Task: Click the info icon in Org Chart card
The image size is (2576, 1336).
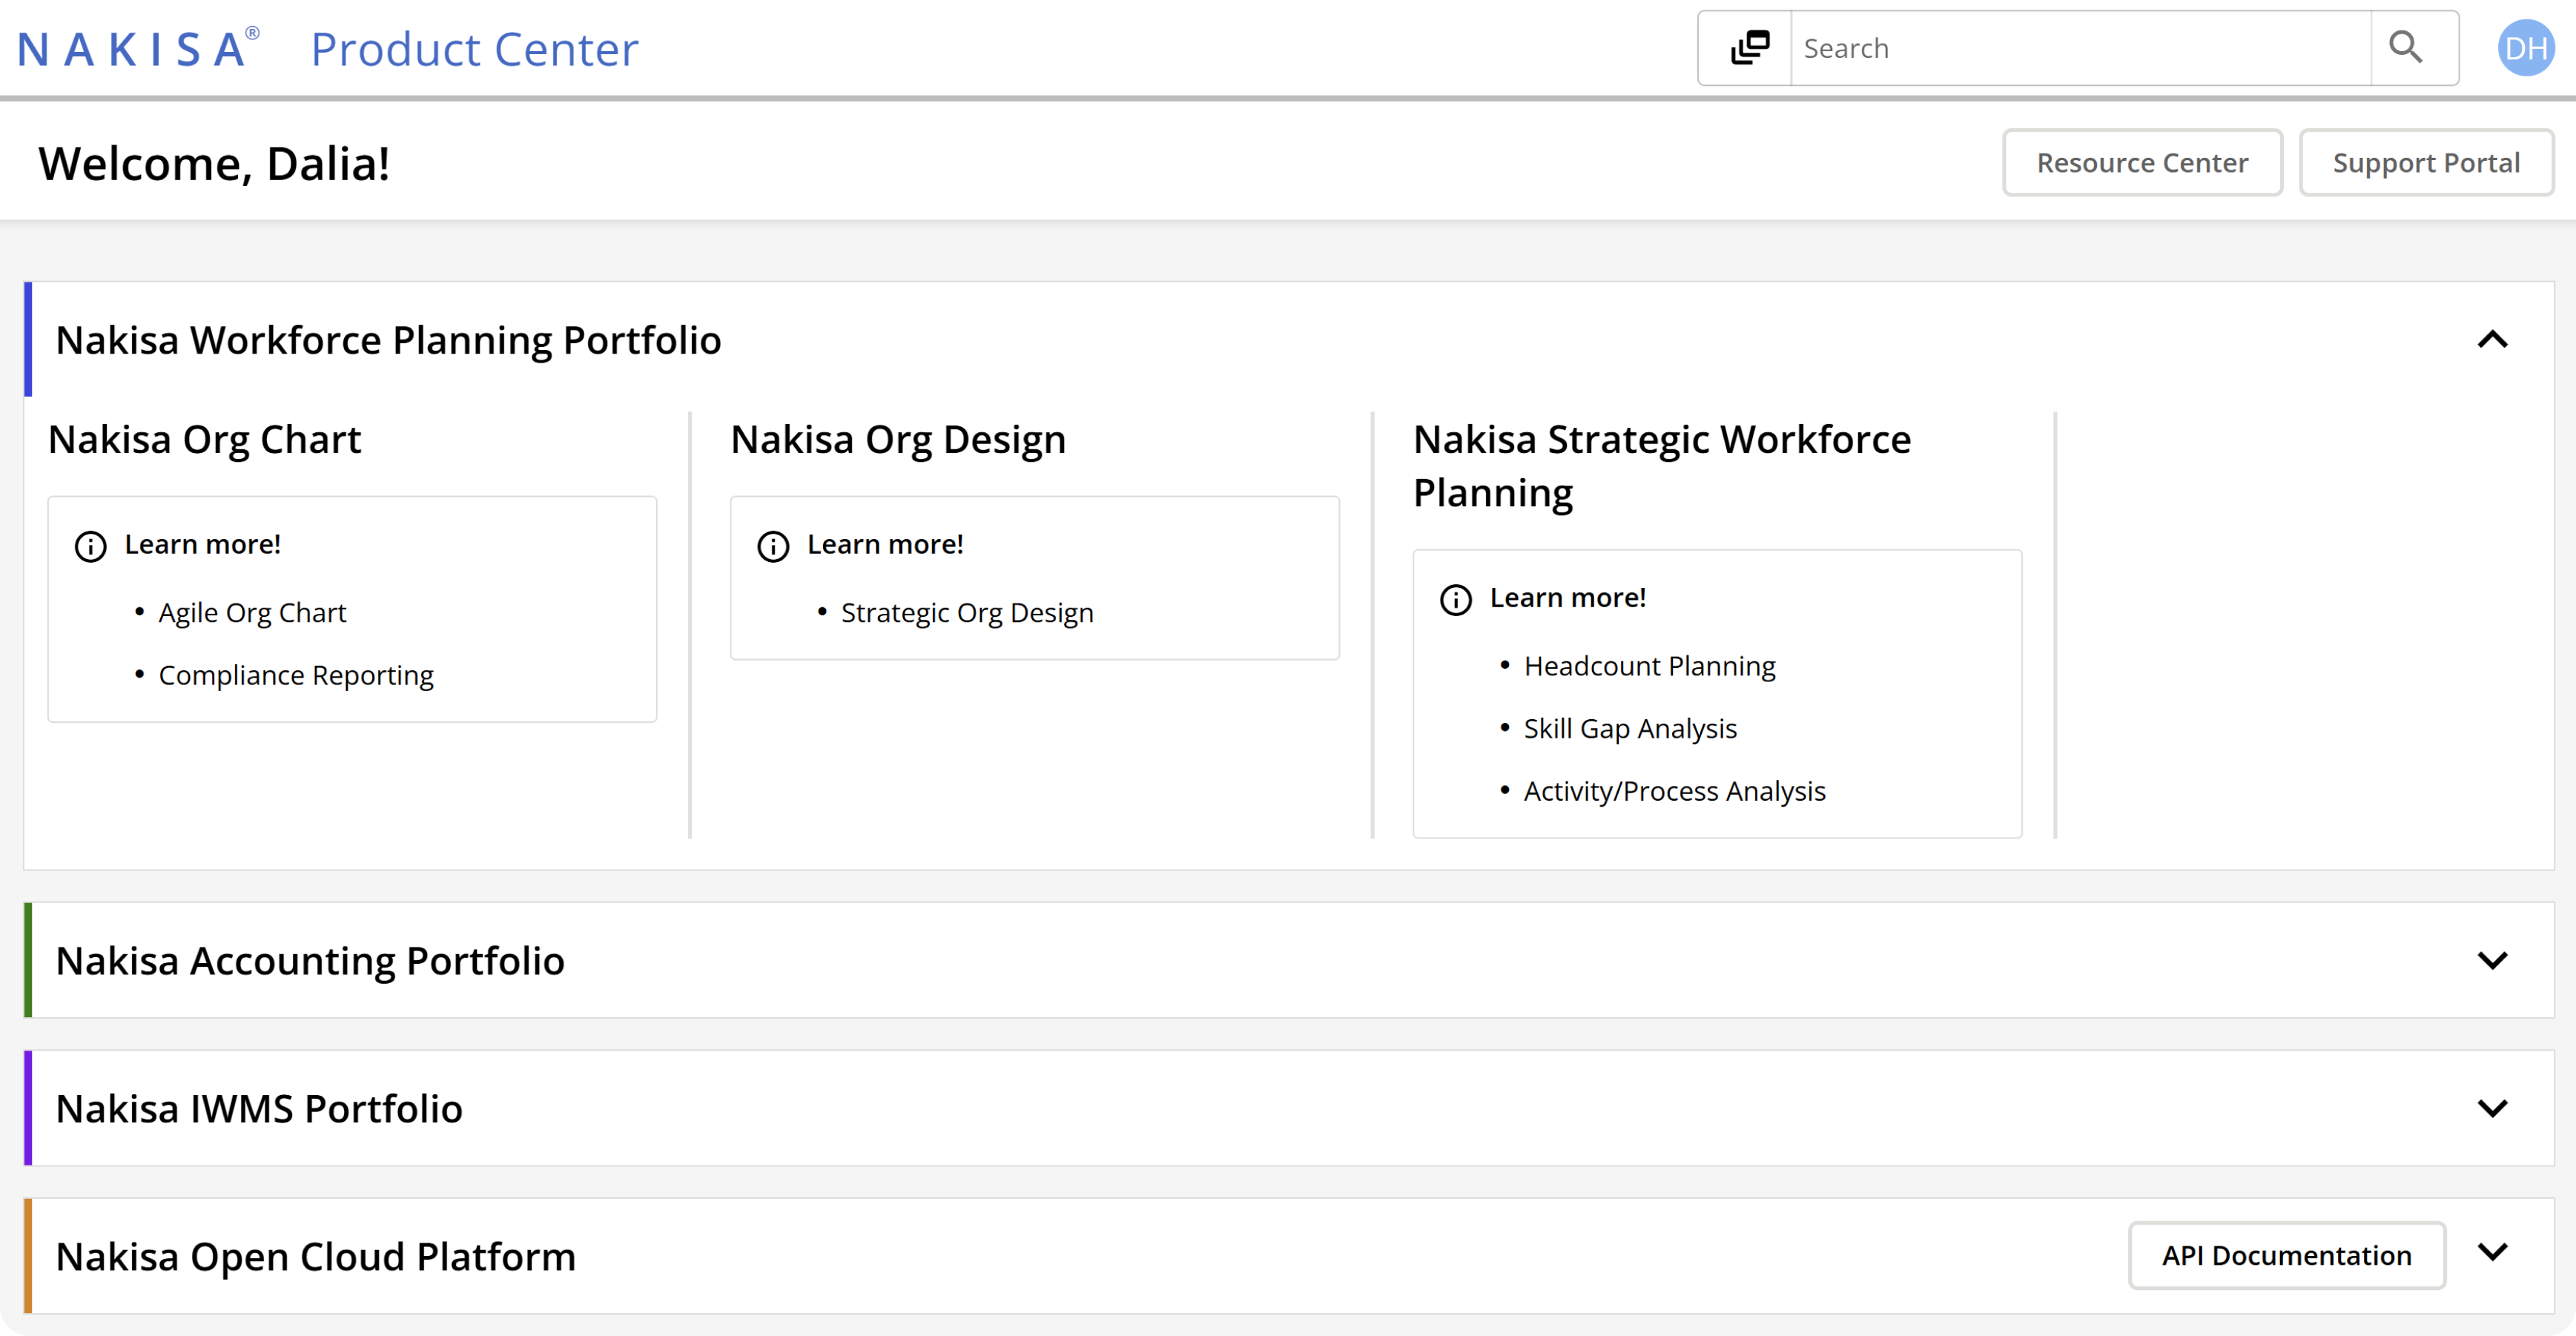Action: (90, 546)
